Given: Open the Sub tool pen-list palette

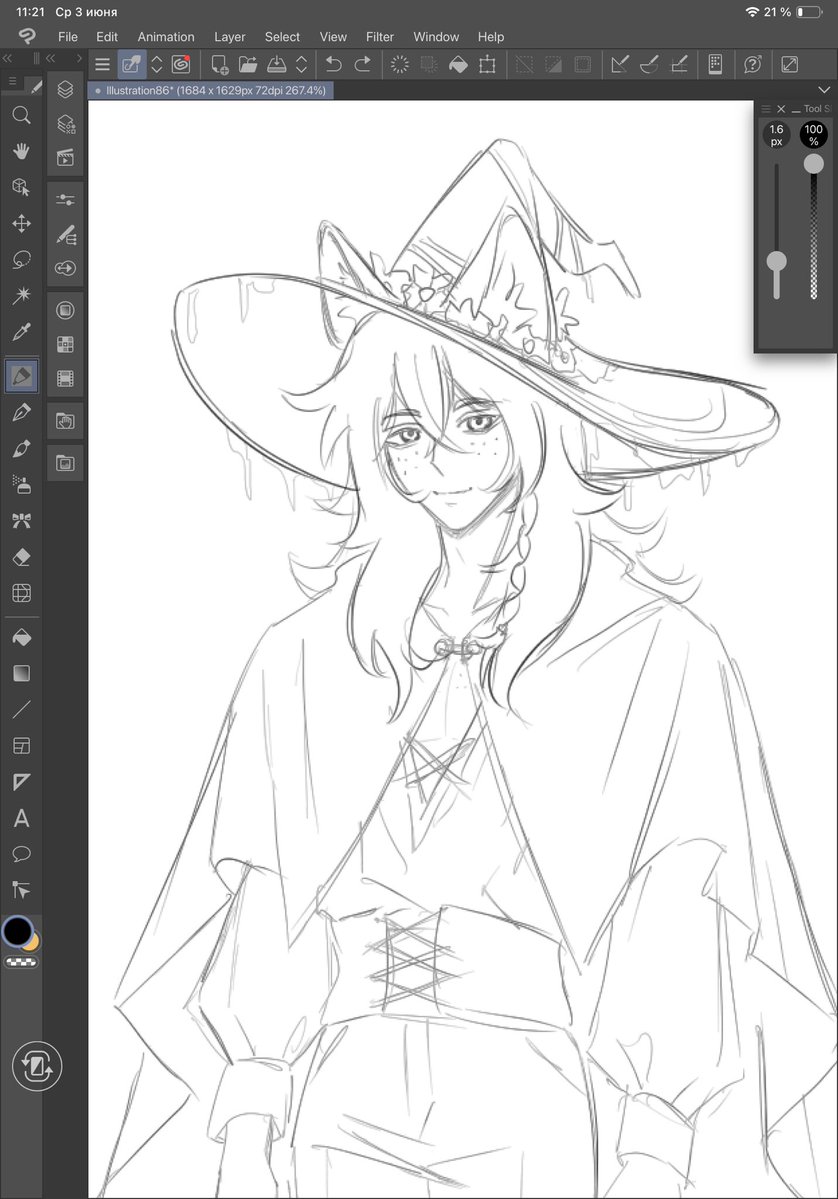Looking at the screenshot, I should (x=65, y=234).
